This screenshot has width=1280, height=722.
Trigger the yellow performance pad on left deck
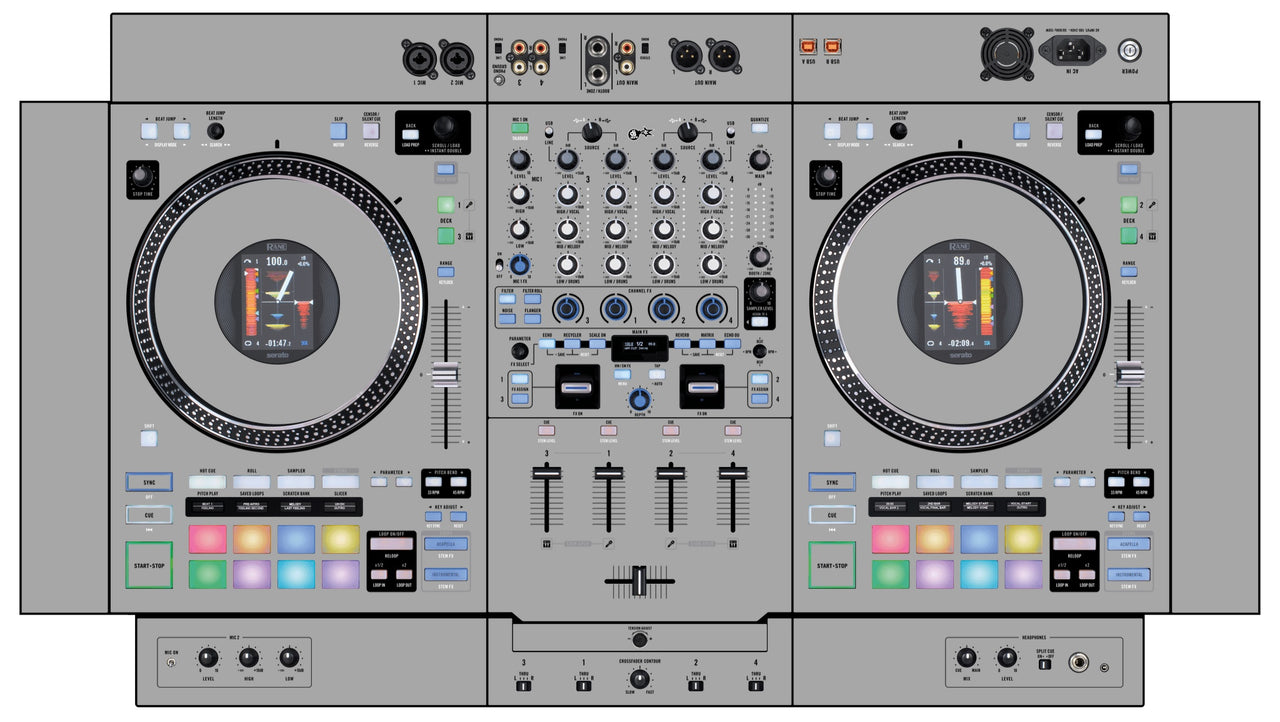(340, 539)
